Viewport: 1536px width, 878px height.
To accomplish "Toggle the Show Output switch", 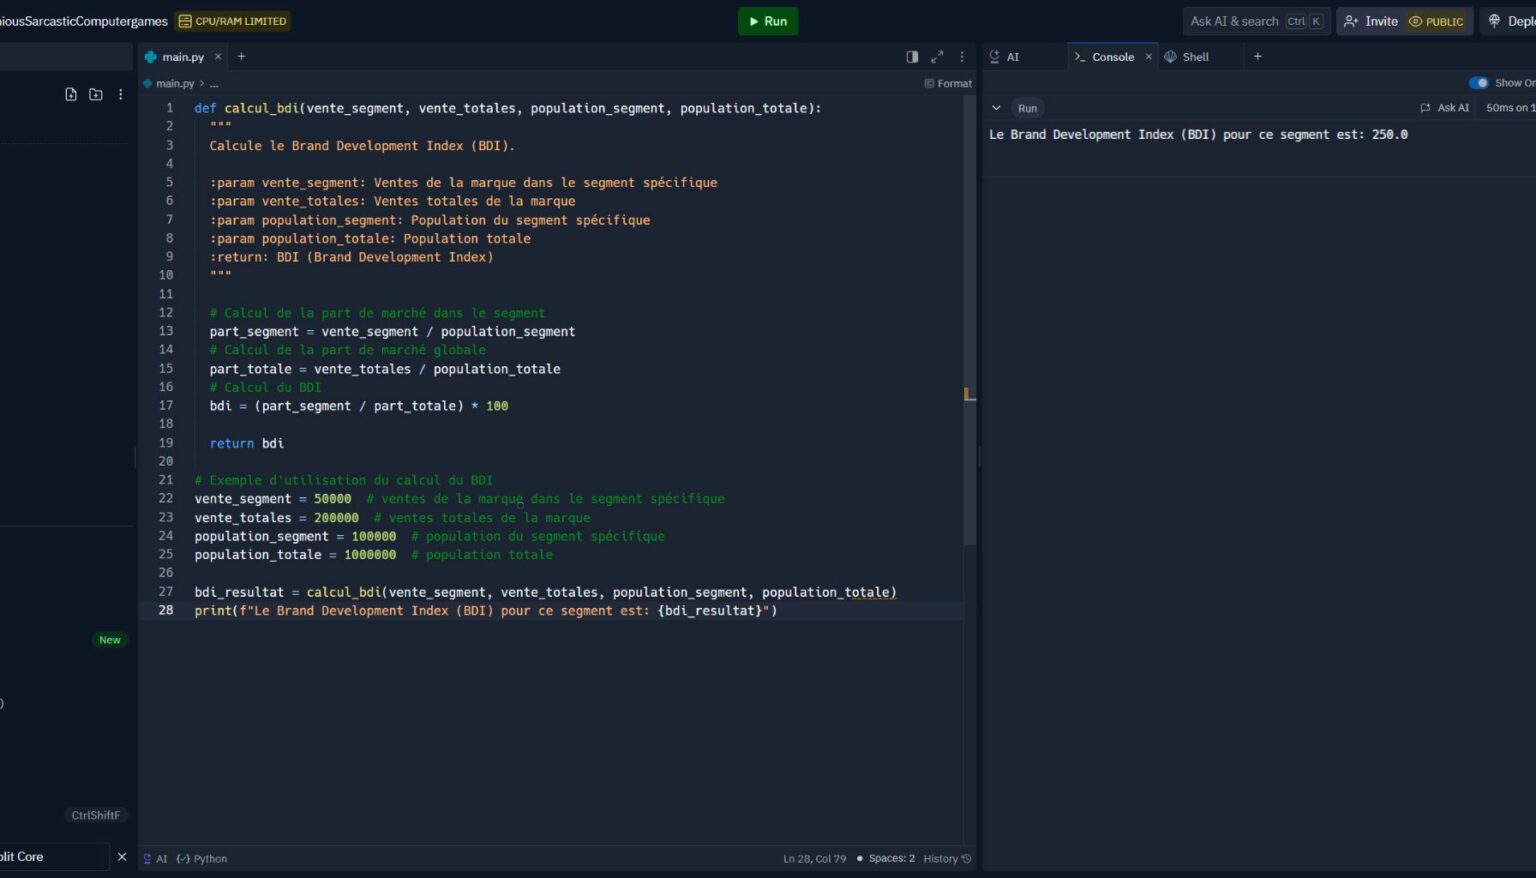I will tap(1480, 82).
